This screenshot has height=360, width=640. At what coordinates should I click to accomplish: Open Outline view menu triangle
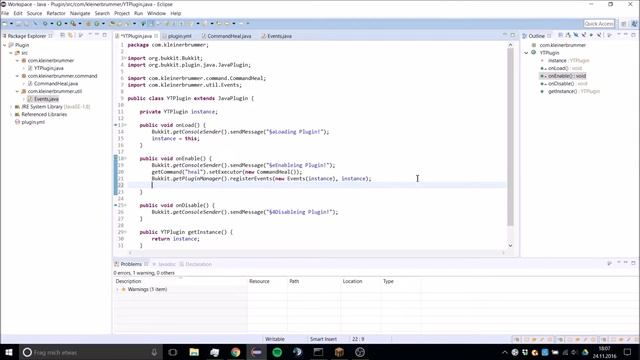(x=609, y=36)
